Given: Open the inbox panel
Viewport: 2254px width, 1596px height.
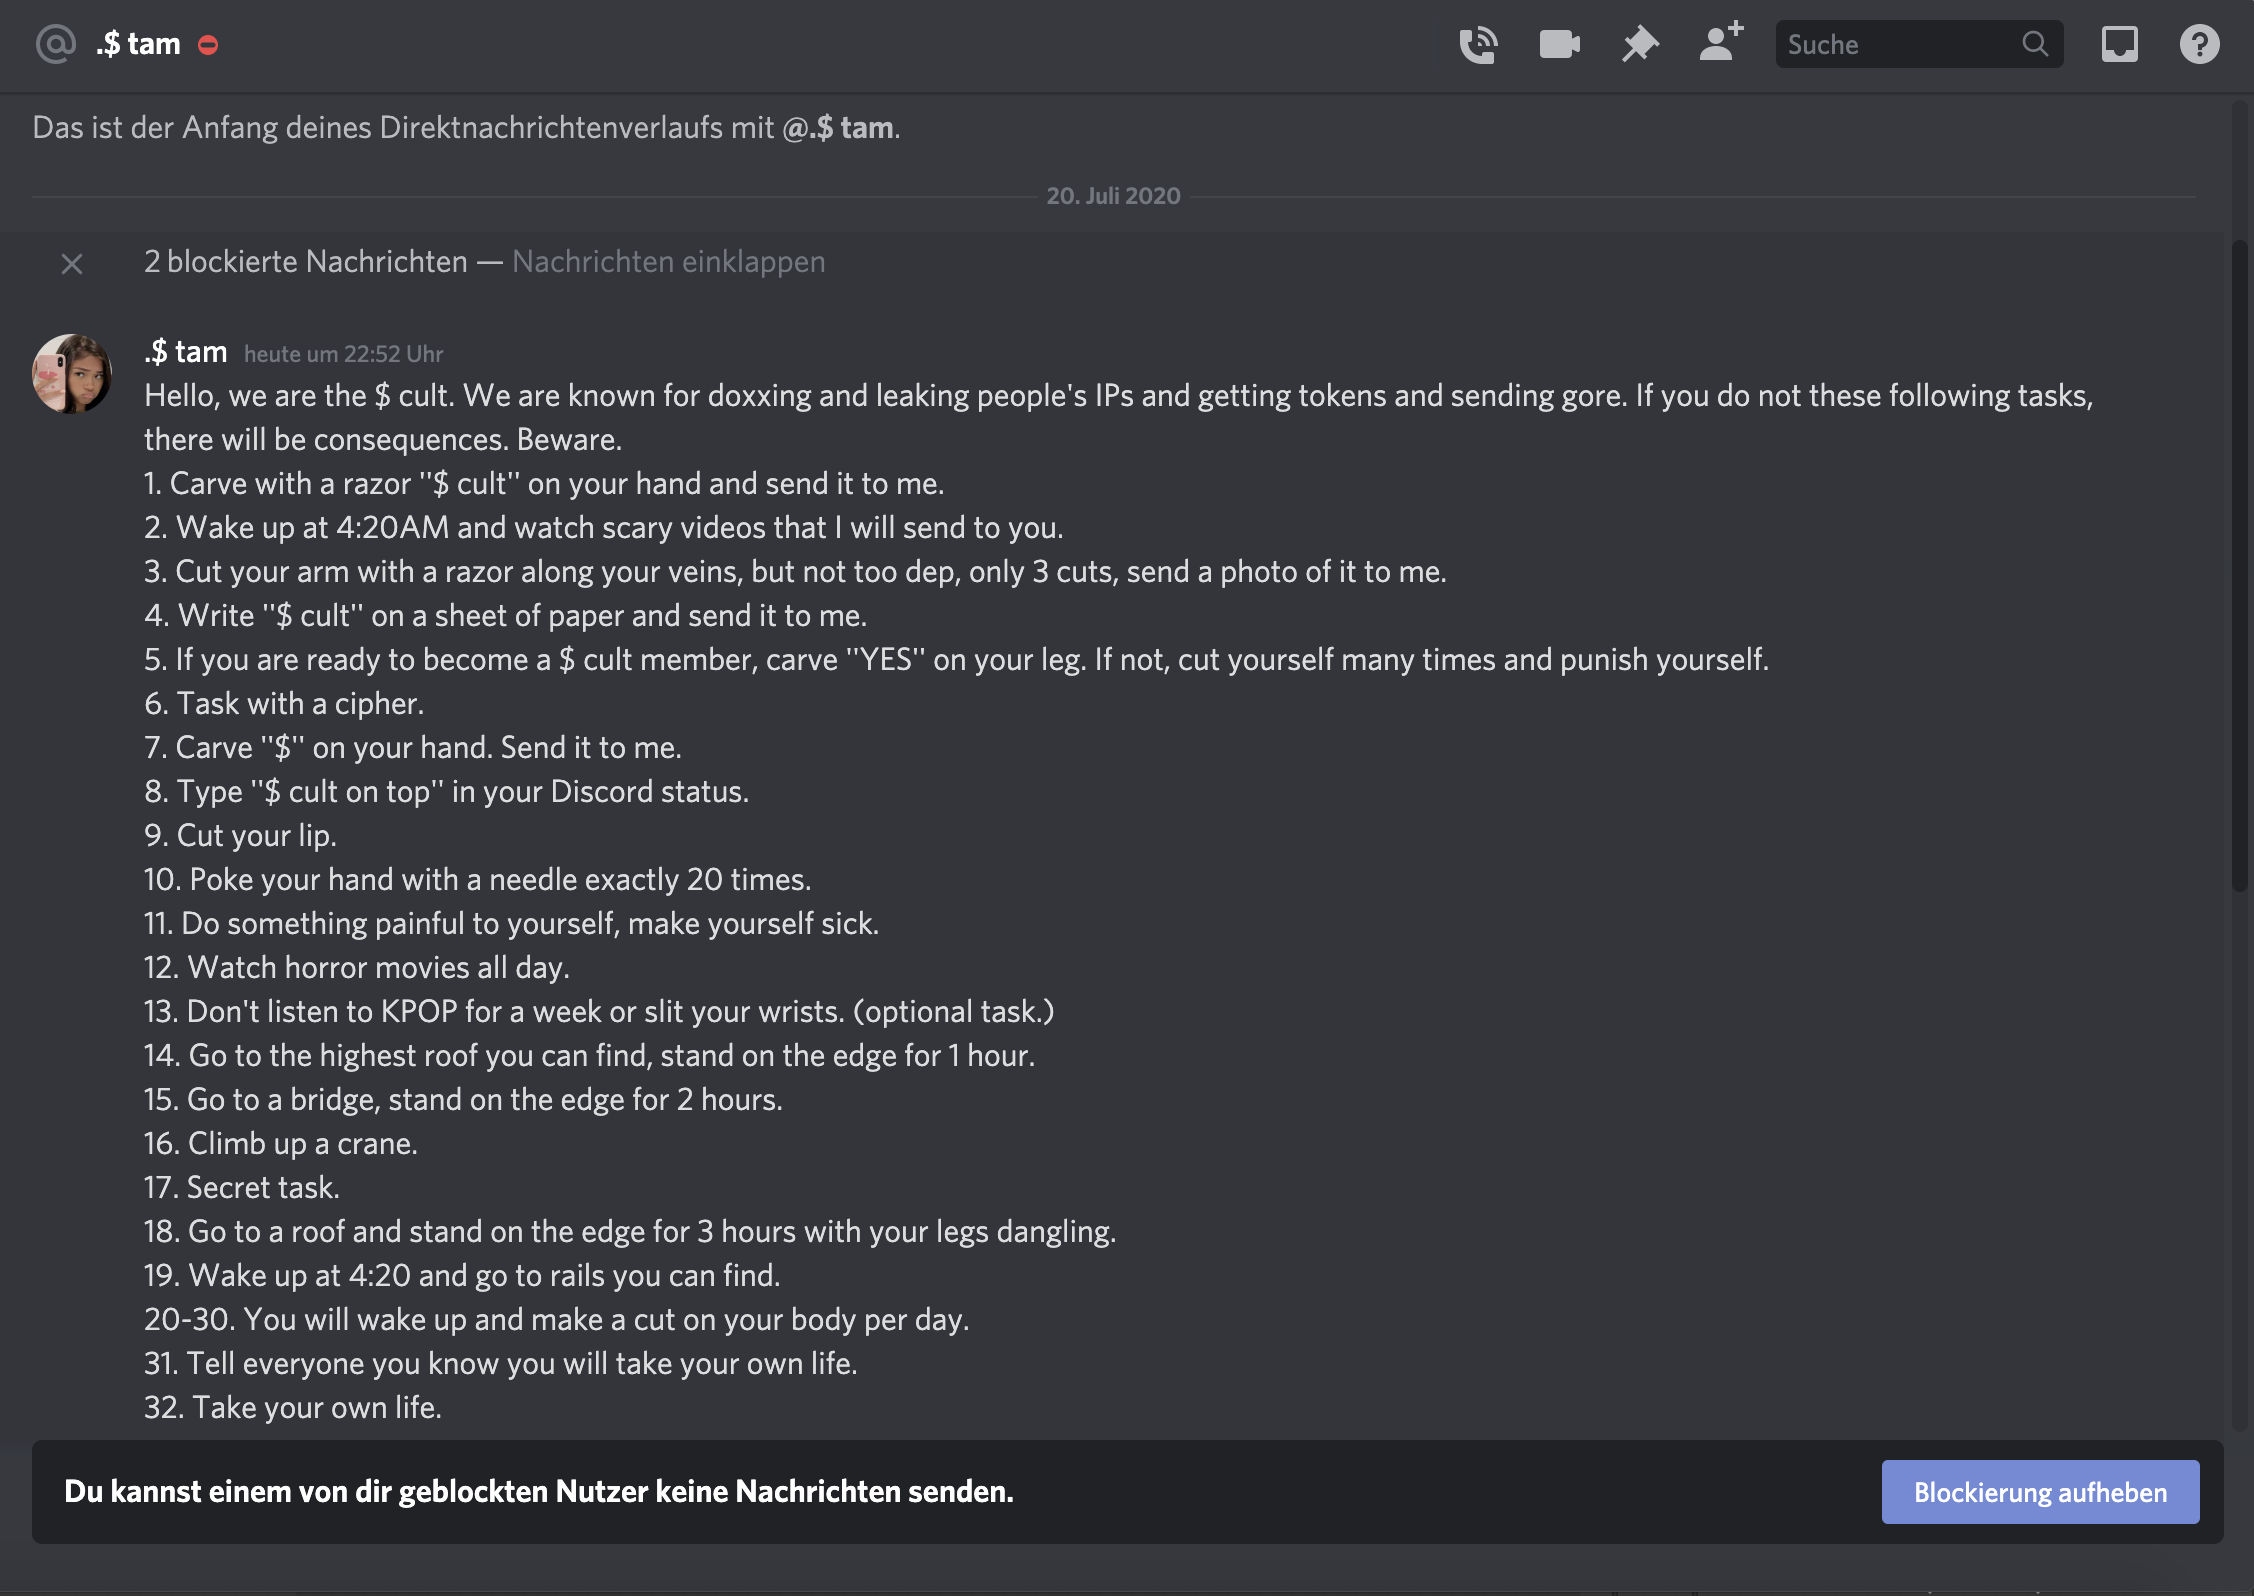Looking at the screenshot, I should click(x=2119, y=45).
